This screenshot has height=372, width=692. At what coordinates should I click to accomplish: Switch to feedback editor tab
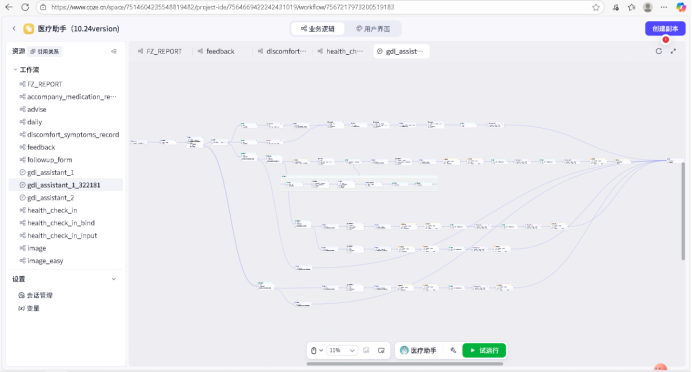point(216,51)
